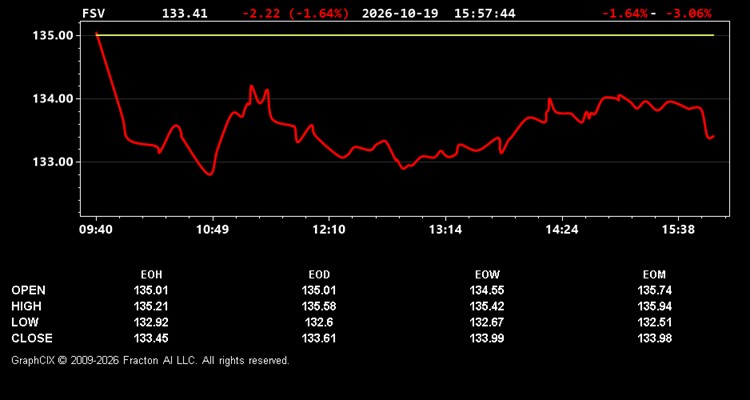
Task: Click the GraphCIX copyright notice
Action: [150, 360]
